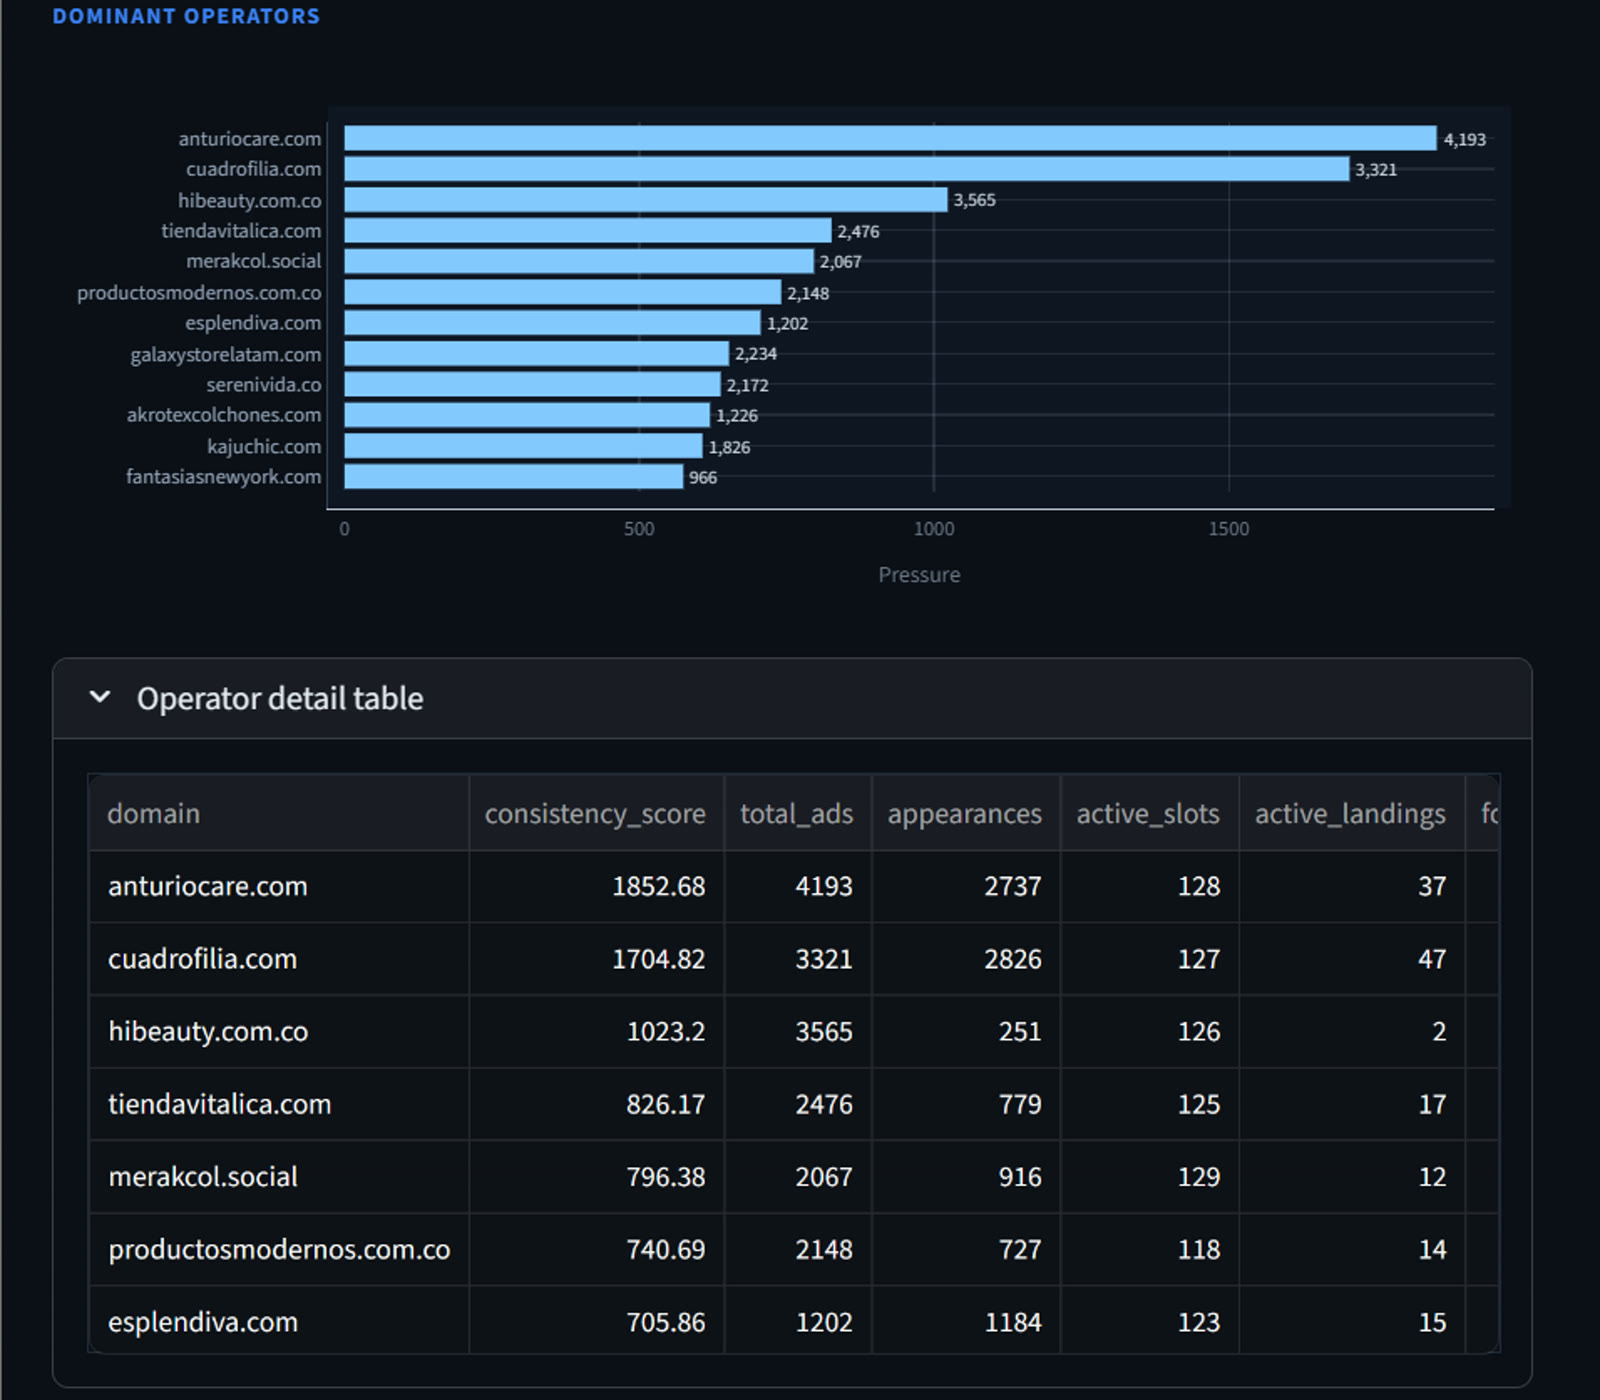
Task: Select the active_slots column header
Action: click(1147, 814)
